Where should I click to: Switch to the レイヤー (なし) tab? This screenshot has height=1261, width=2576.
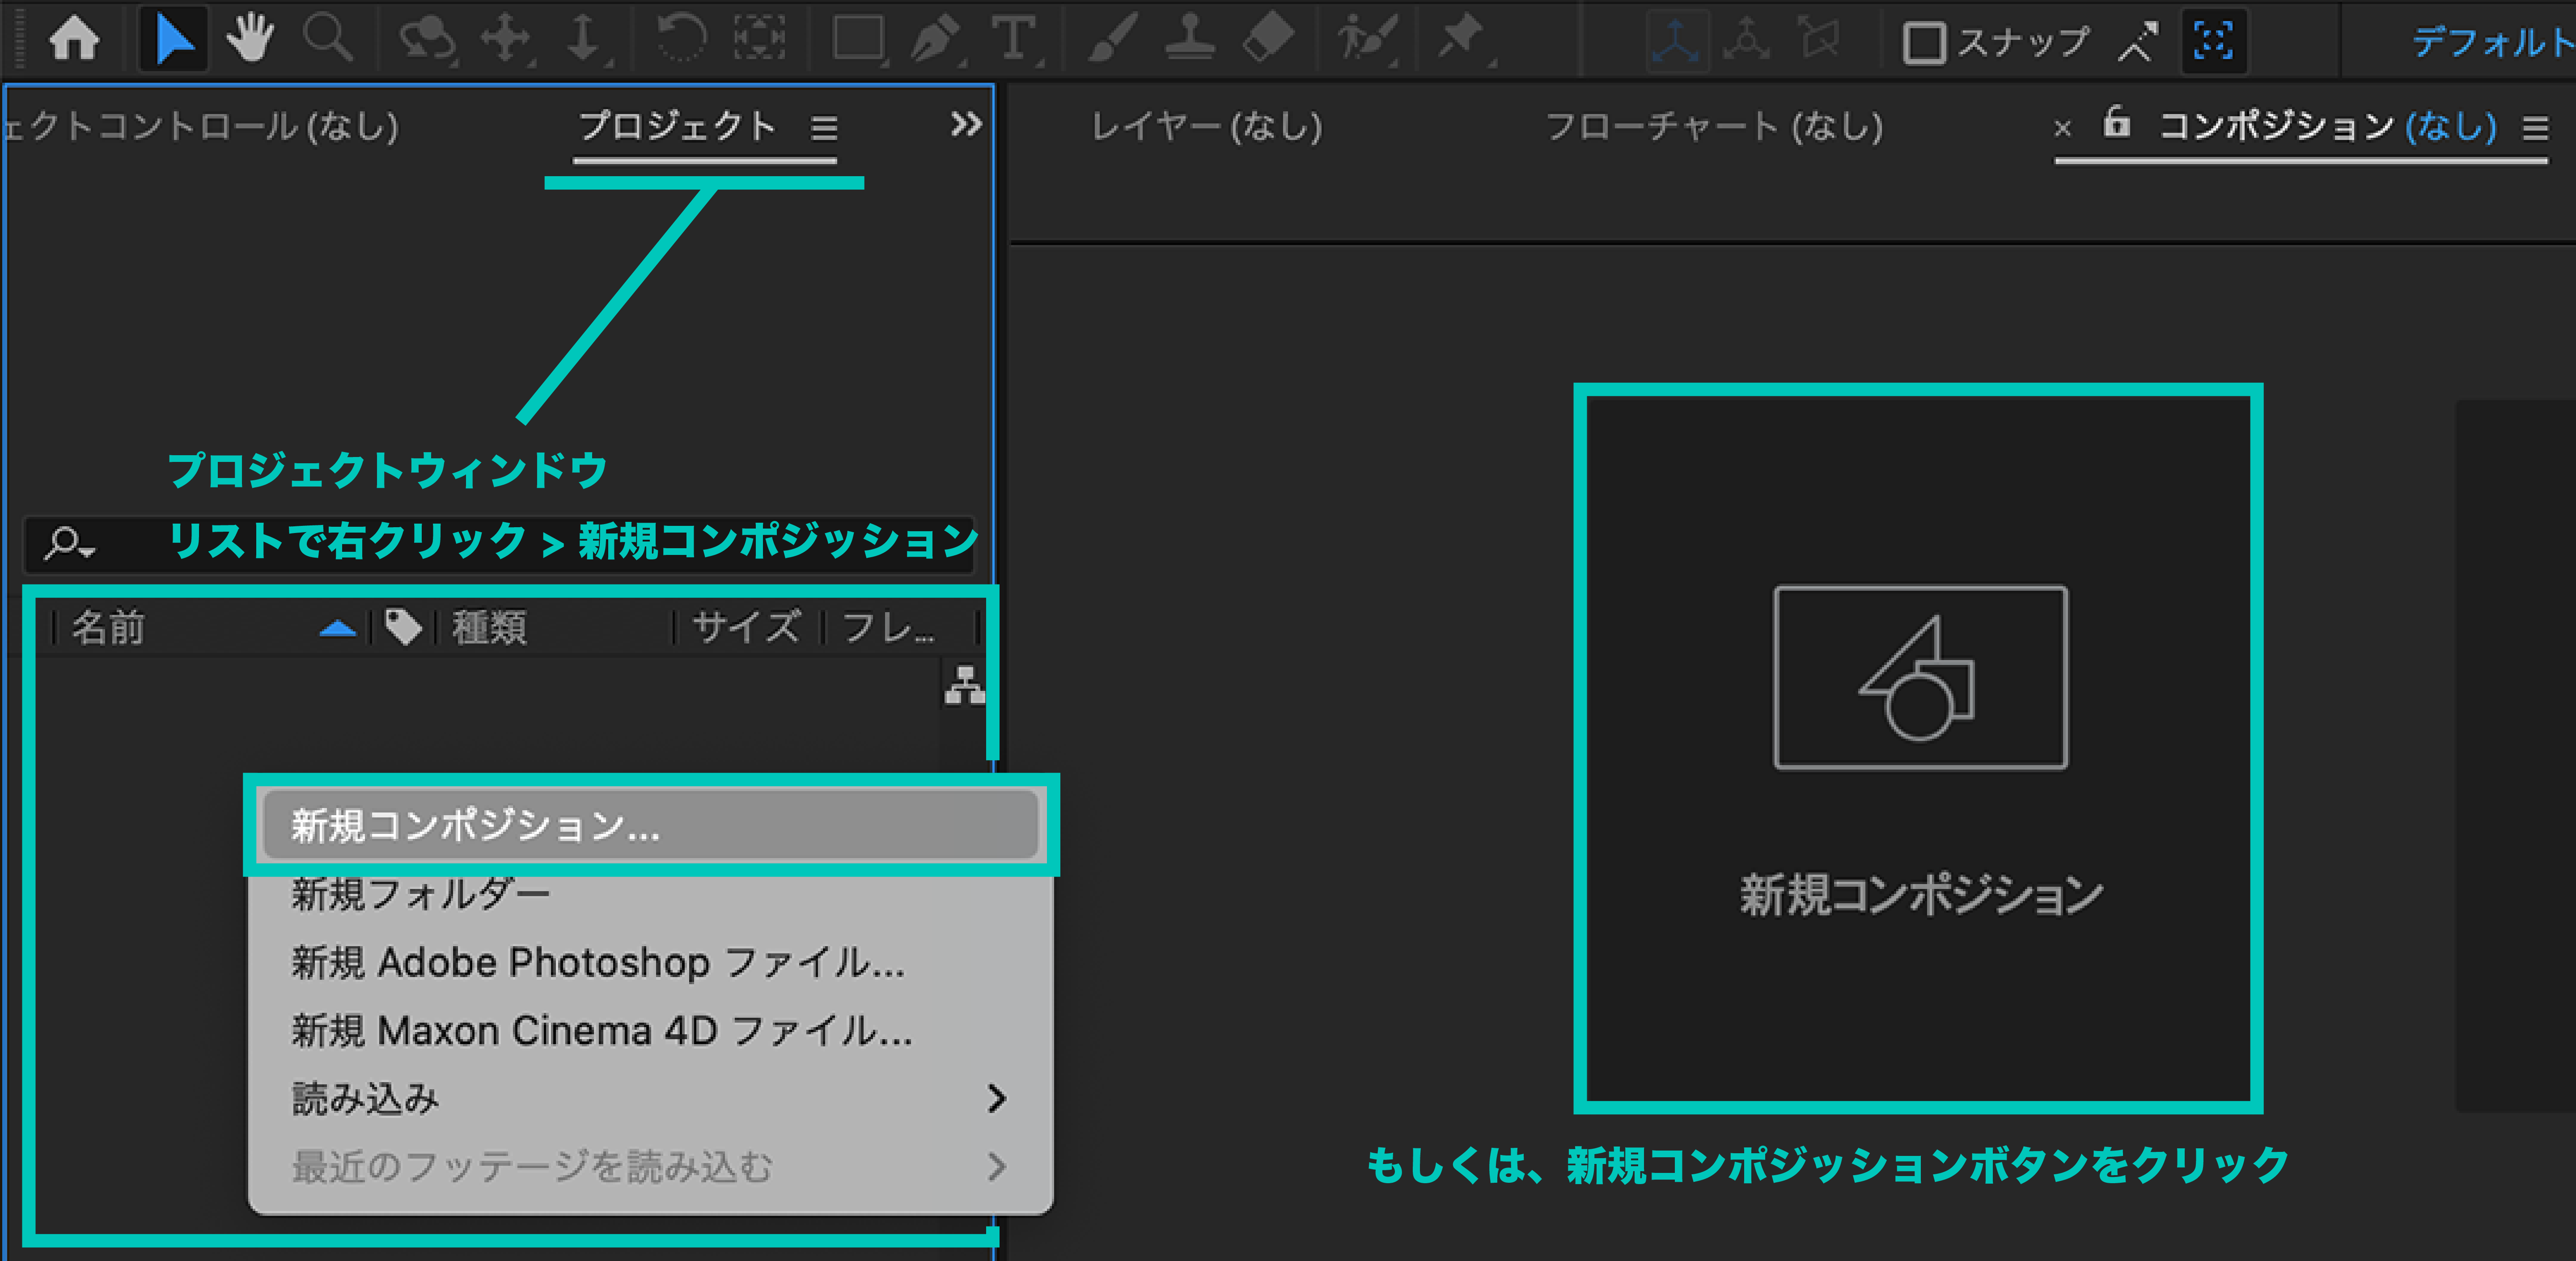1207,127
